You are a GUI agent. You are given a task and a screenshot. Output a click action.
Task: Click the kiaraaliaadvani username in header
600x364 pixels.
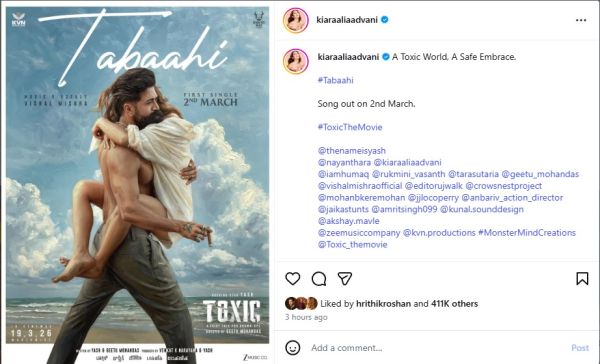pyautogui.click(x=347, y=20)
